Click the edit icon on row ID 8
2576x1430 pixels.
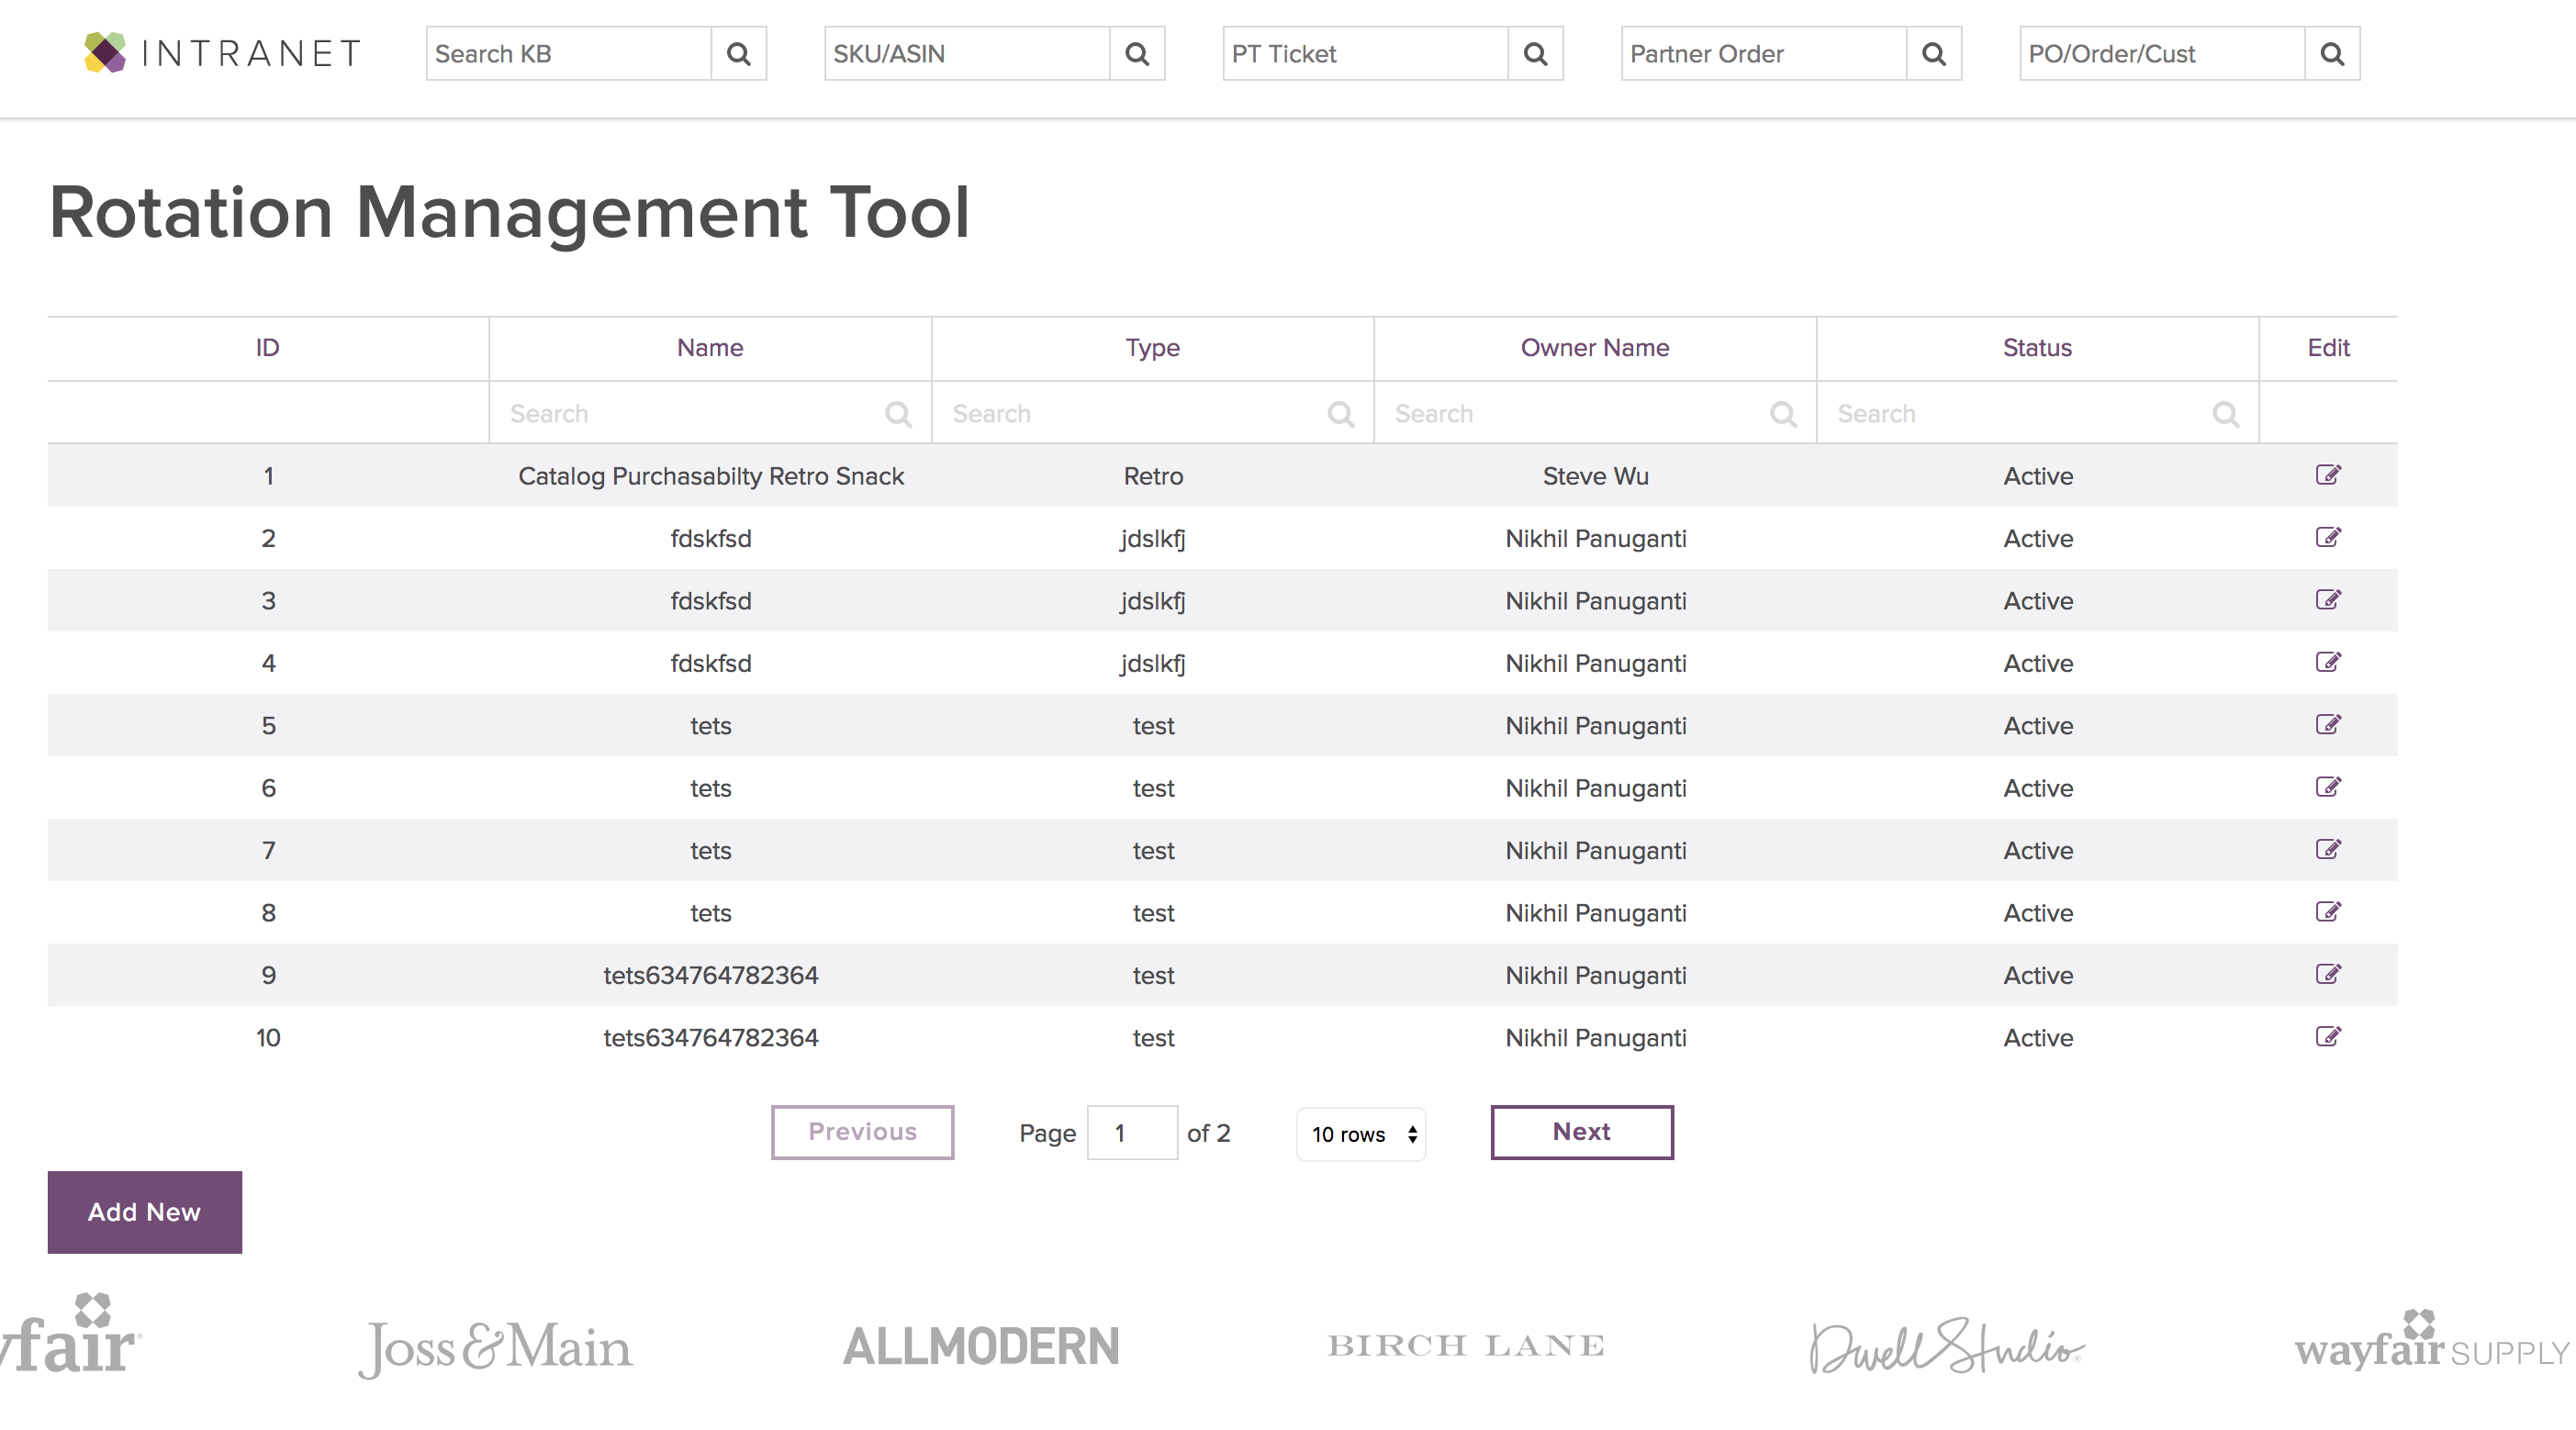coord(2327,912)
